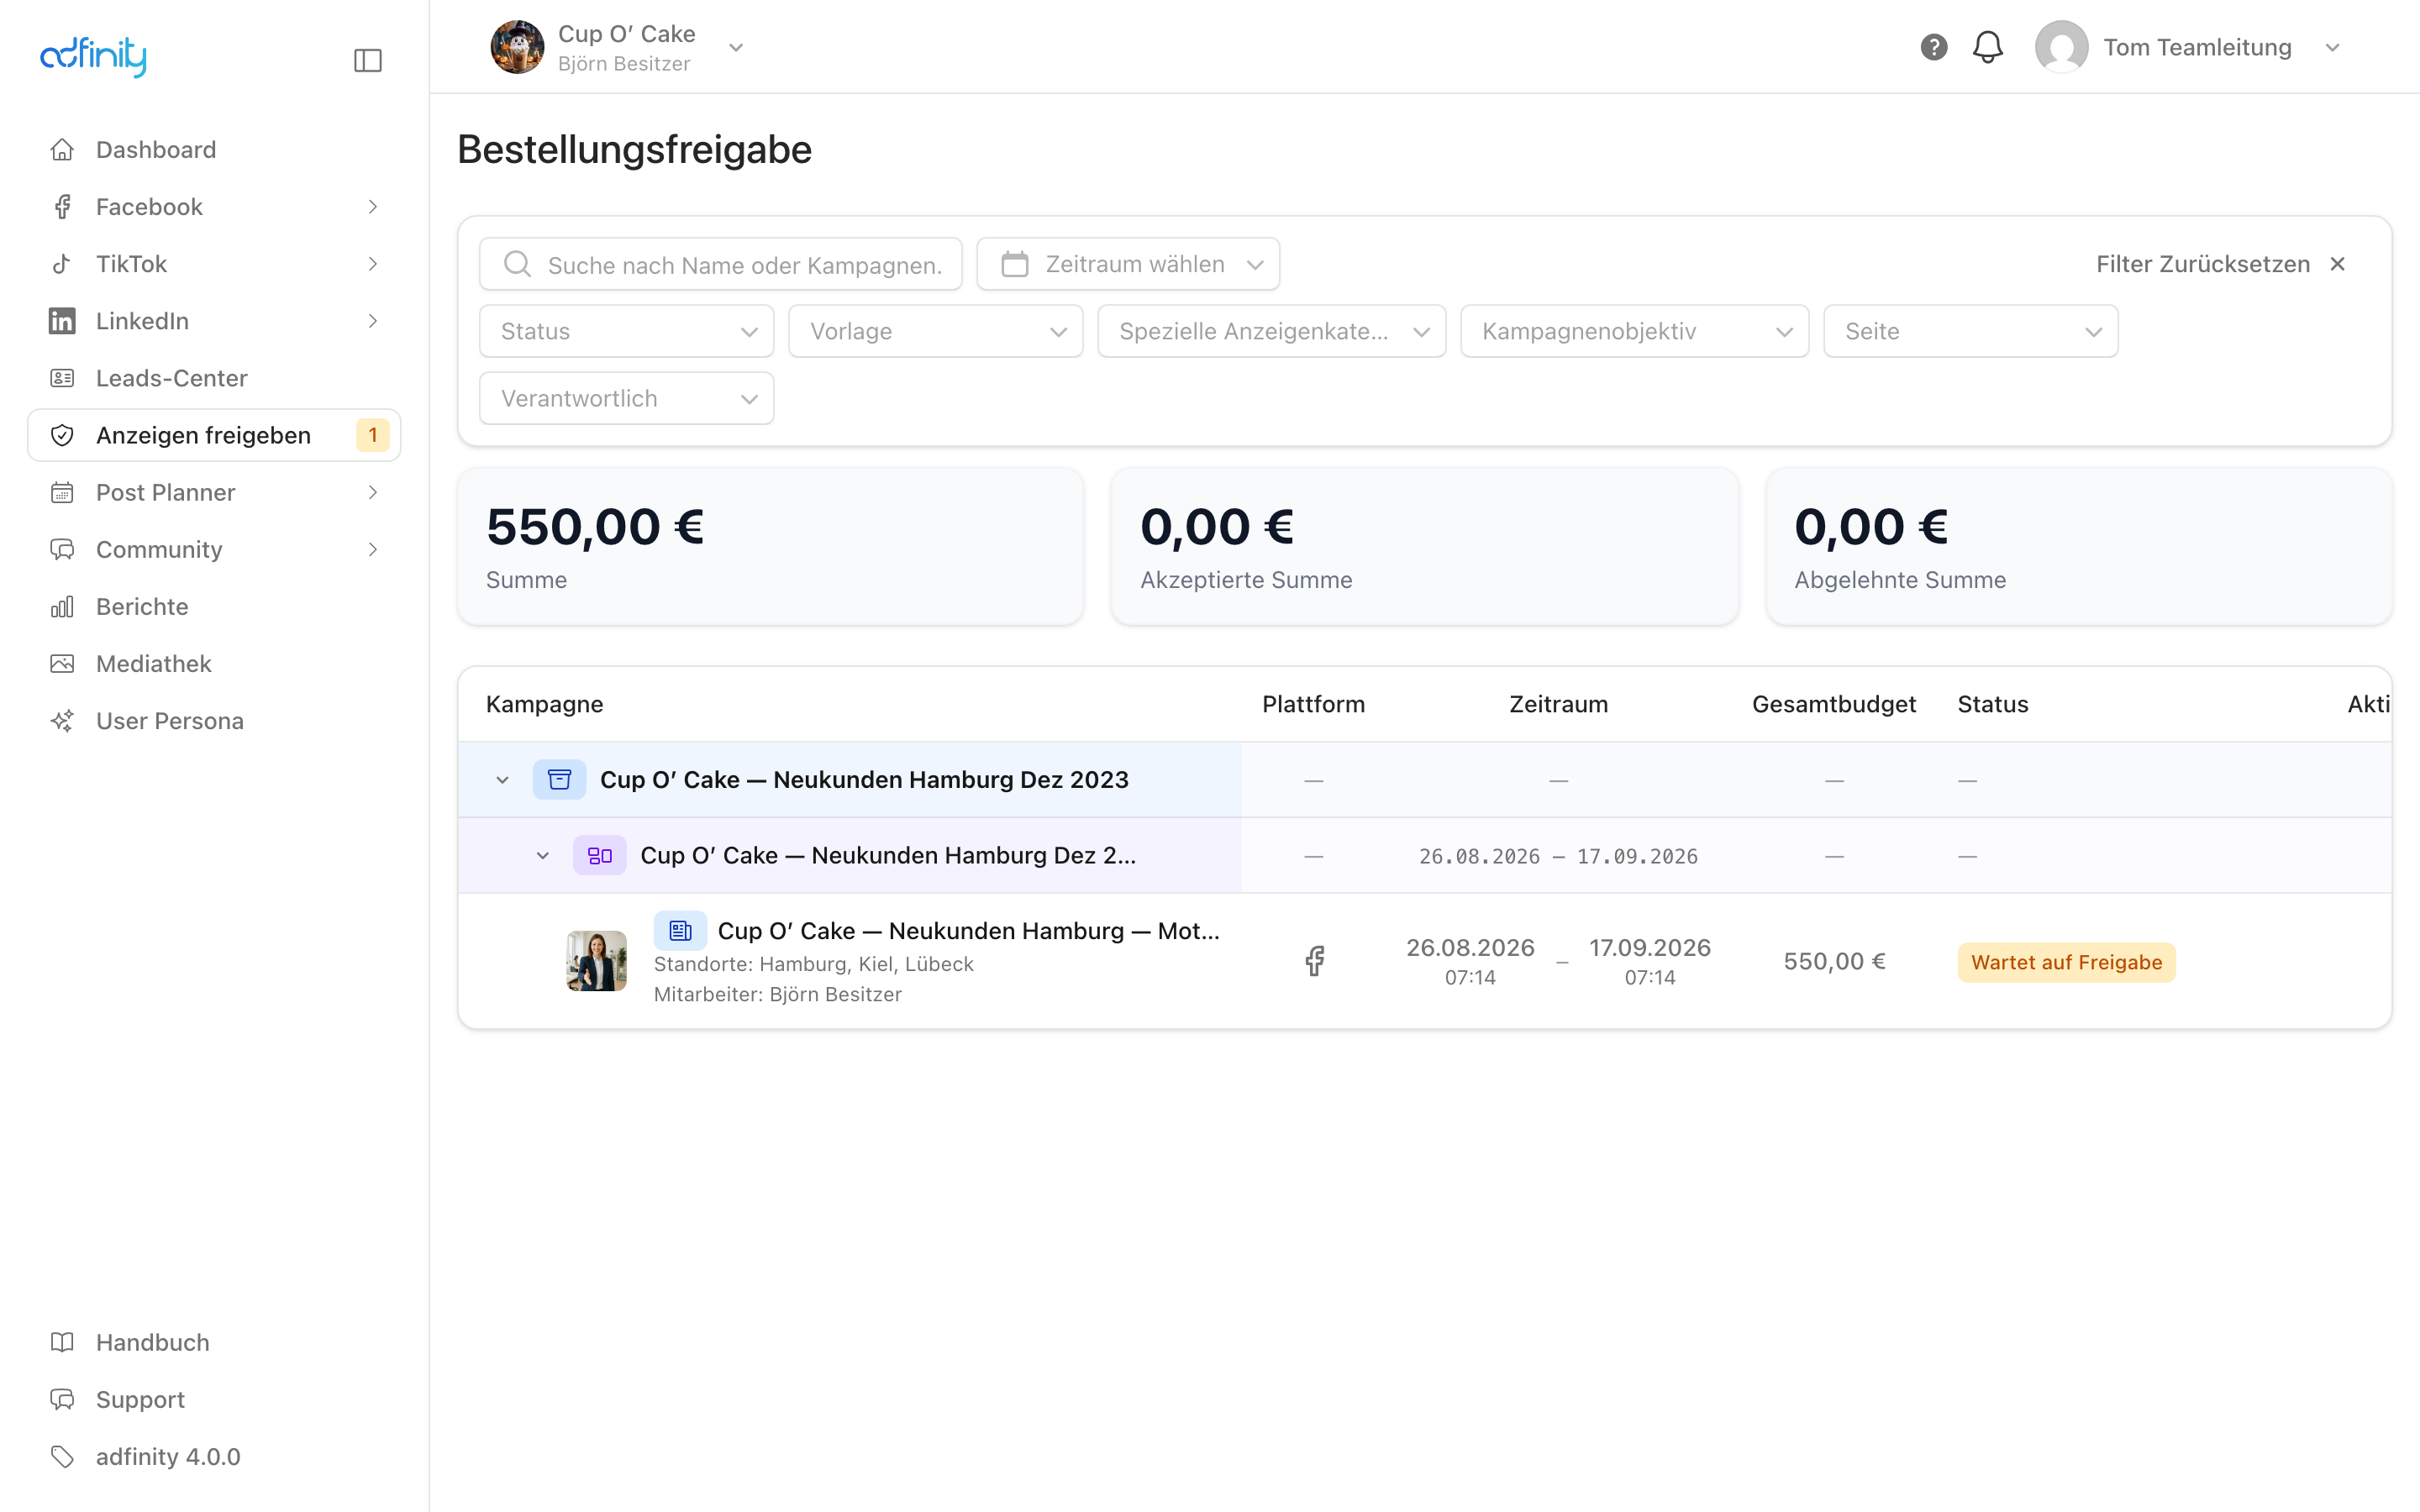Click the adfinity logo
This screenshot has width=2420, height=1512.
93,56
